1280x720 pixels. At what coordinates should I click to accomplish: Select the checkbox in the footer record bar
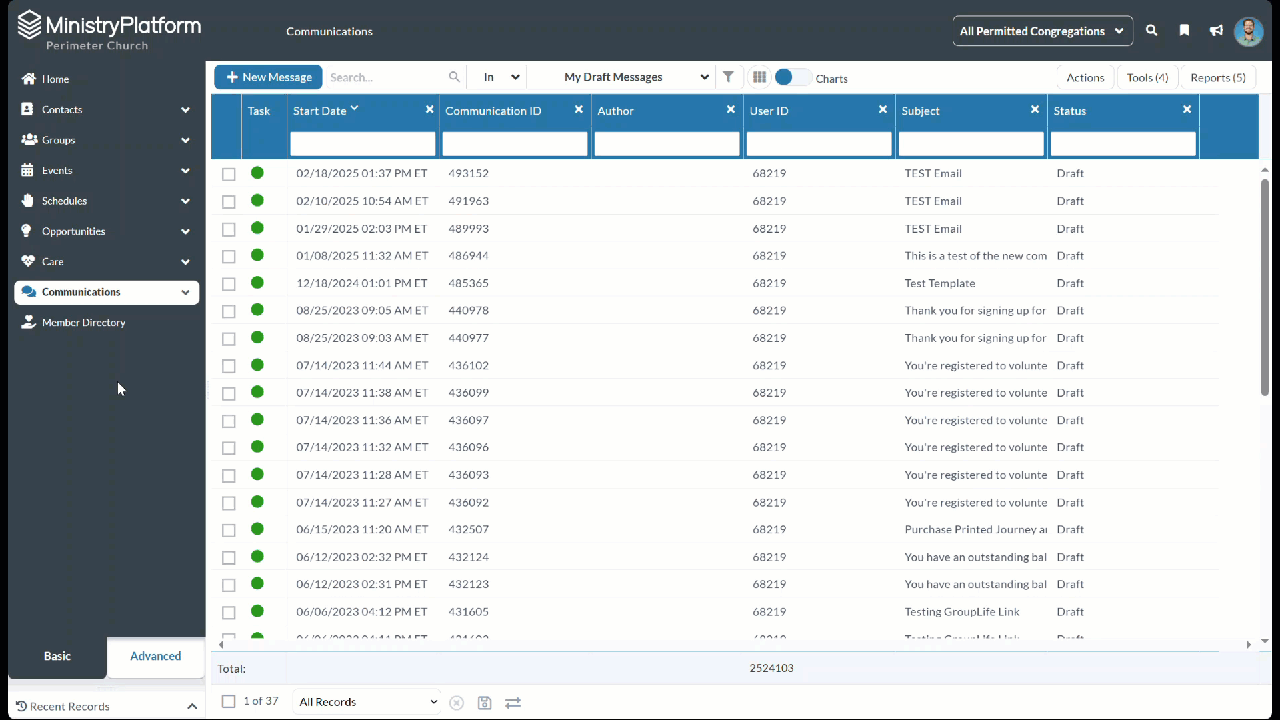tap(228, 702)
